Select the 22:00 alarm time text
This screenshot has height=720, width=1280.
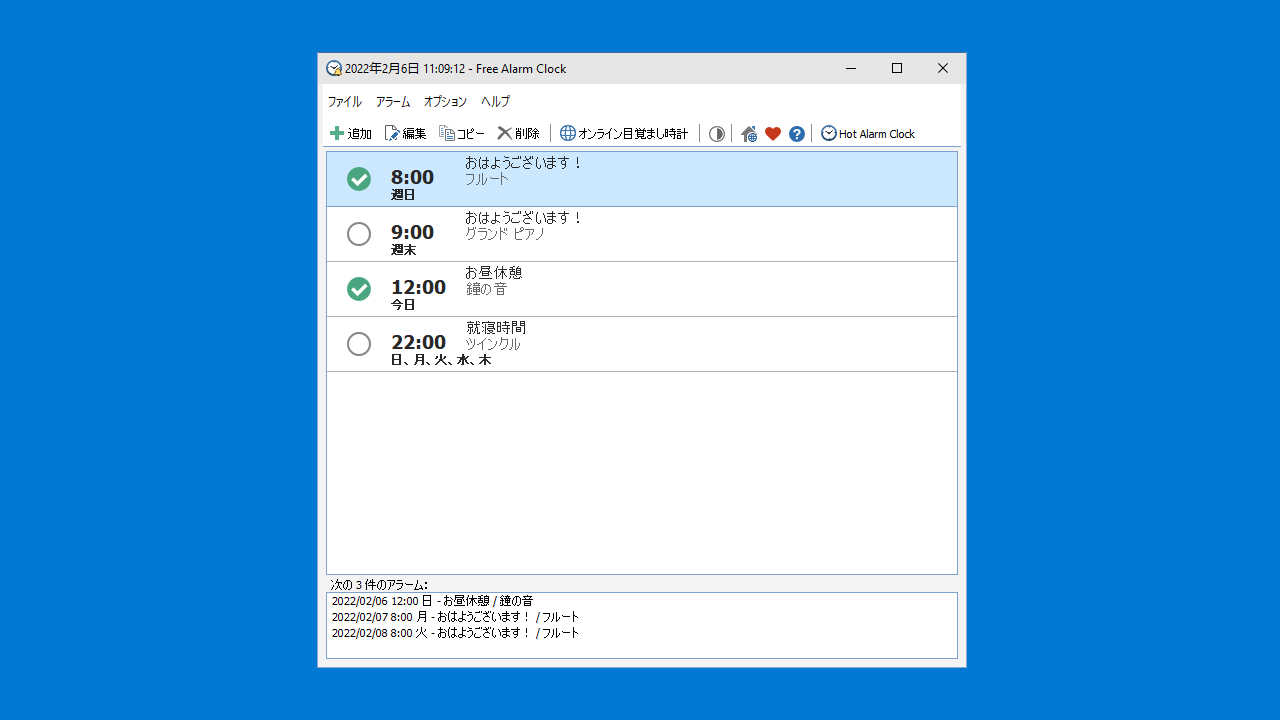[x=418, y=342]
